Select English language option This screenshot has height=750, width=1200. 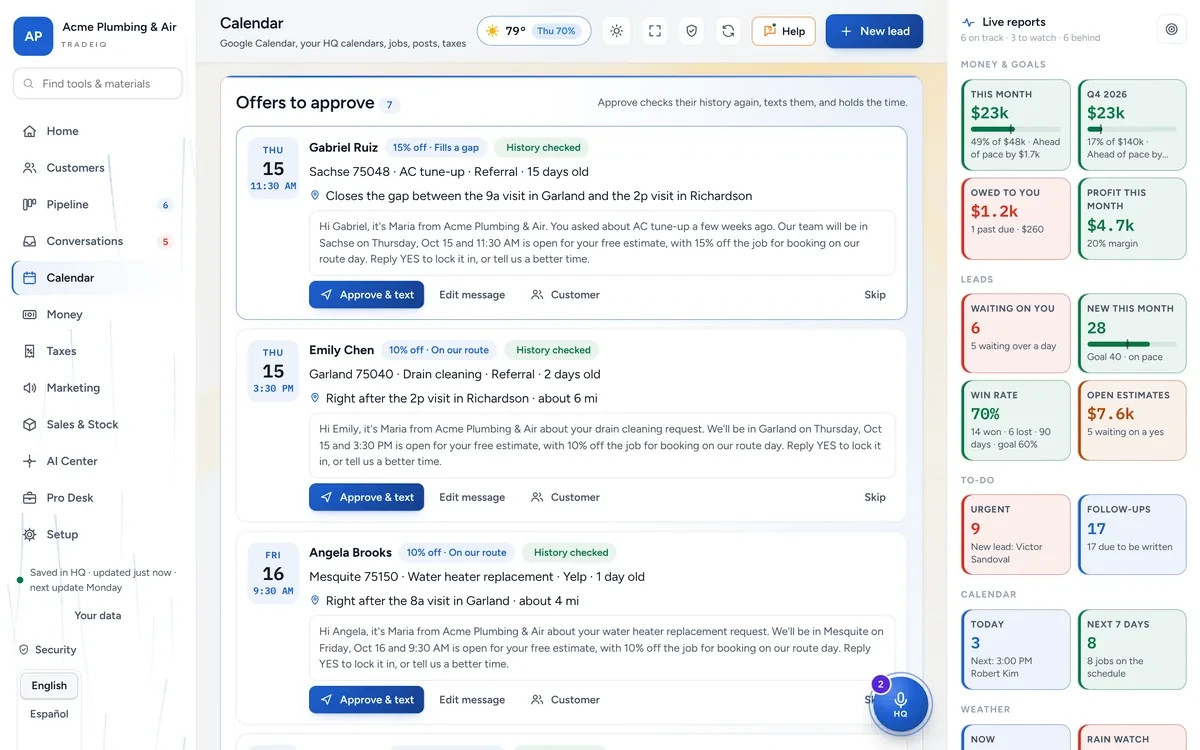(49, 686)
